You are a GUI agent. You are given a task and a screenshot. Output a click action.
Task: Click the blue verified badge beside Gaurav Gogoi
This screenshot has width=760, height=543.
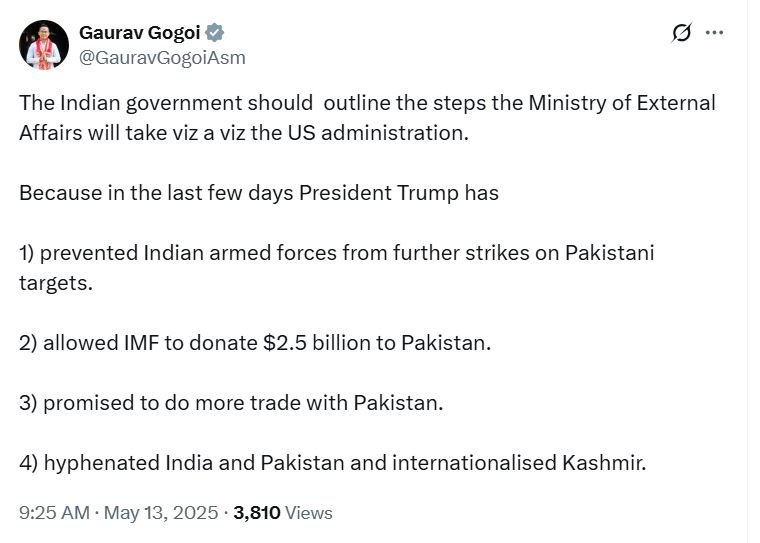point(214,33)
